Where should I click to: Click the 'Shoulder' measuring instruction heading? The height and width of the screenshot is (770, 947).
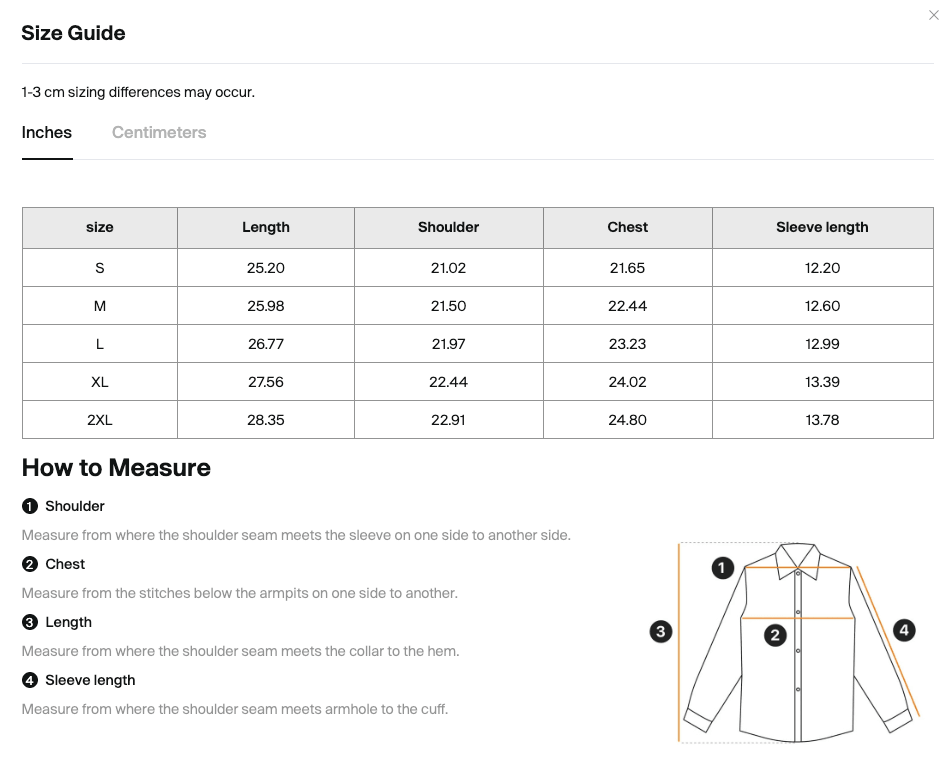tap(75, 506)
